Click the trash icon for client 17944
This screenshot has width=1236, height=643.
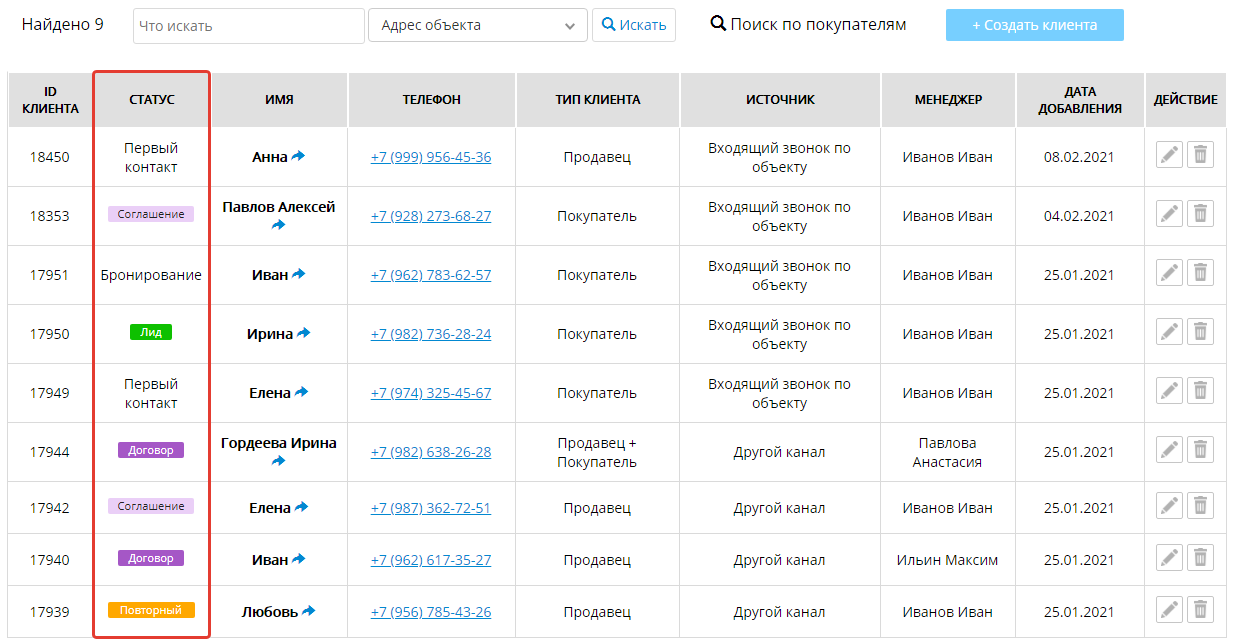[x=1200, y=450]
